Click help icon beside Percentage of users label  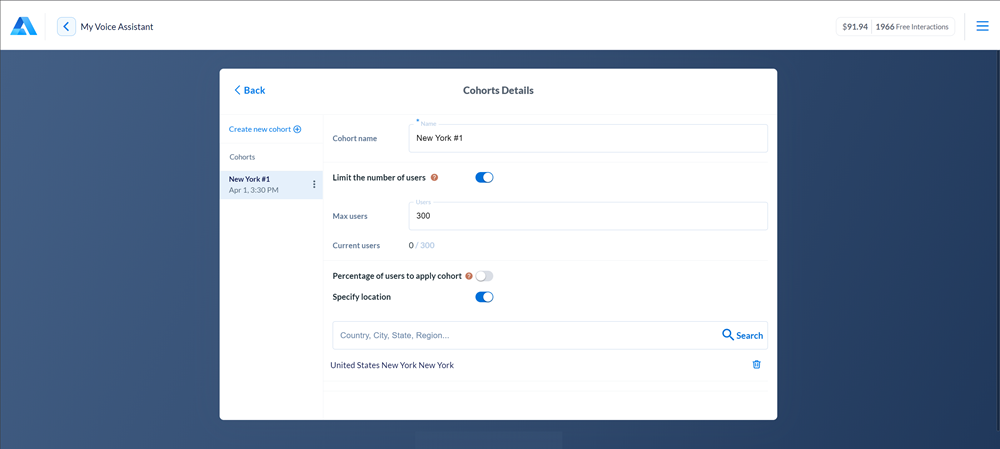coord(469,276)
